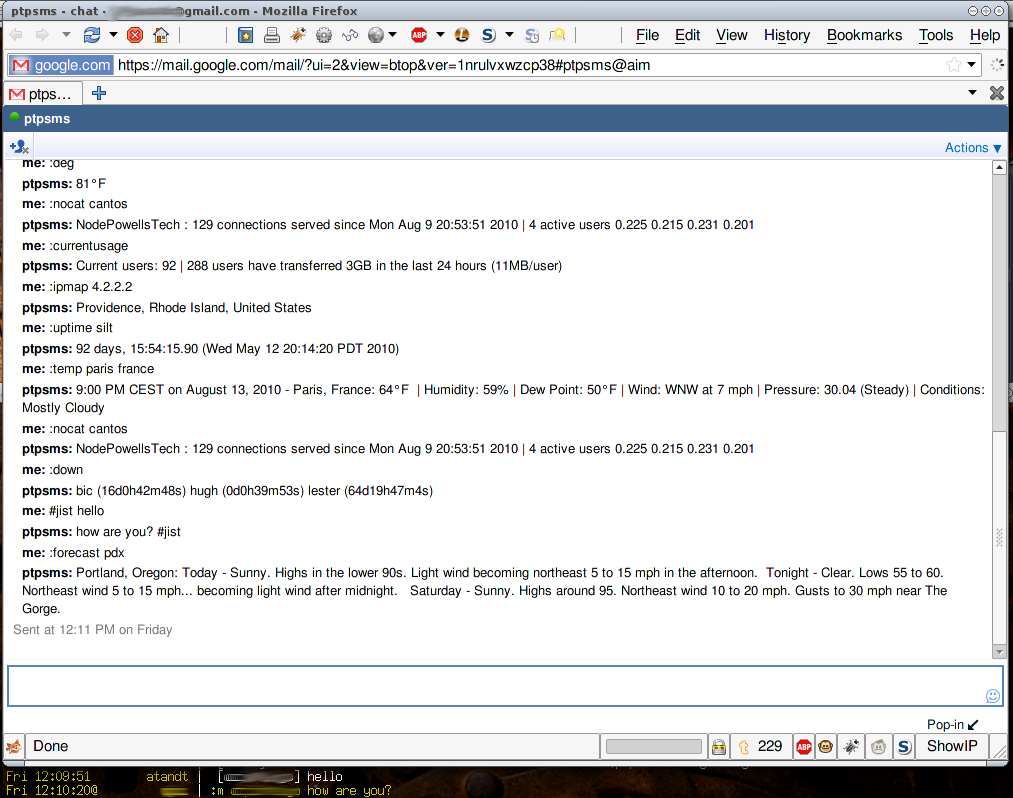Click the Print icon in toolbar
The height and width of the screenshot is (798, 1013).
tap(272, 35)
